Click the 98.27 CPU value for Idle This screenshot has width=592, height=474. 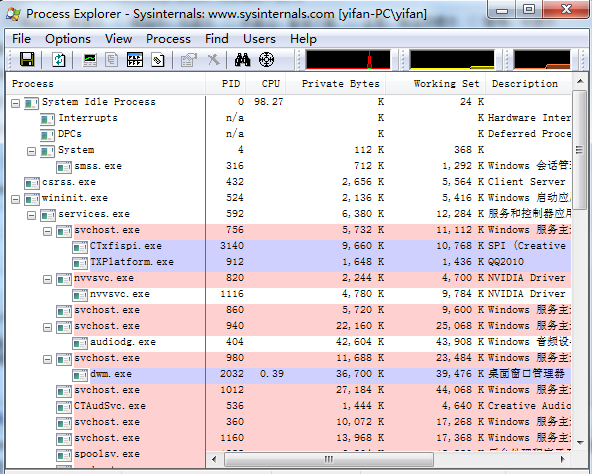(268, 102)
